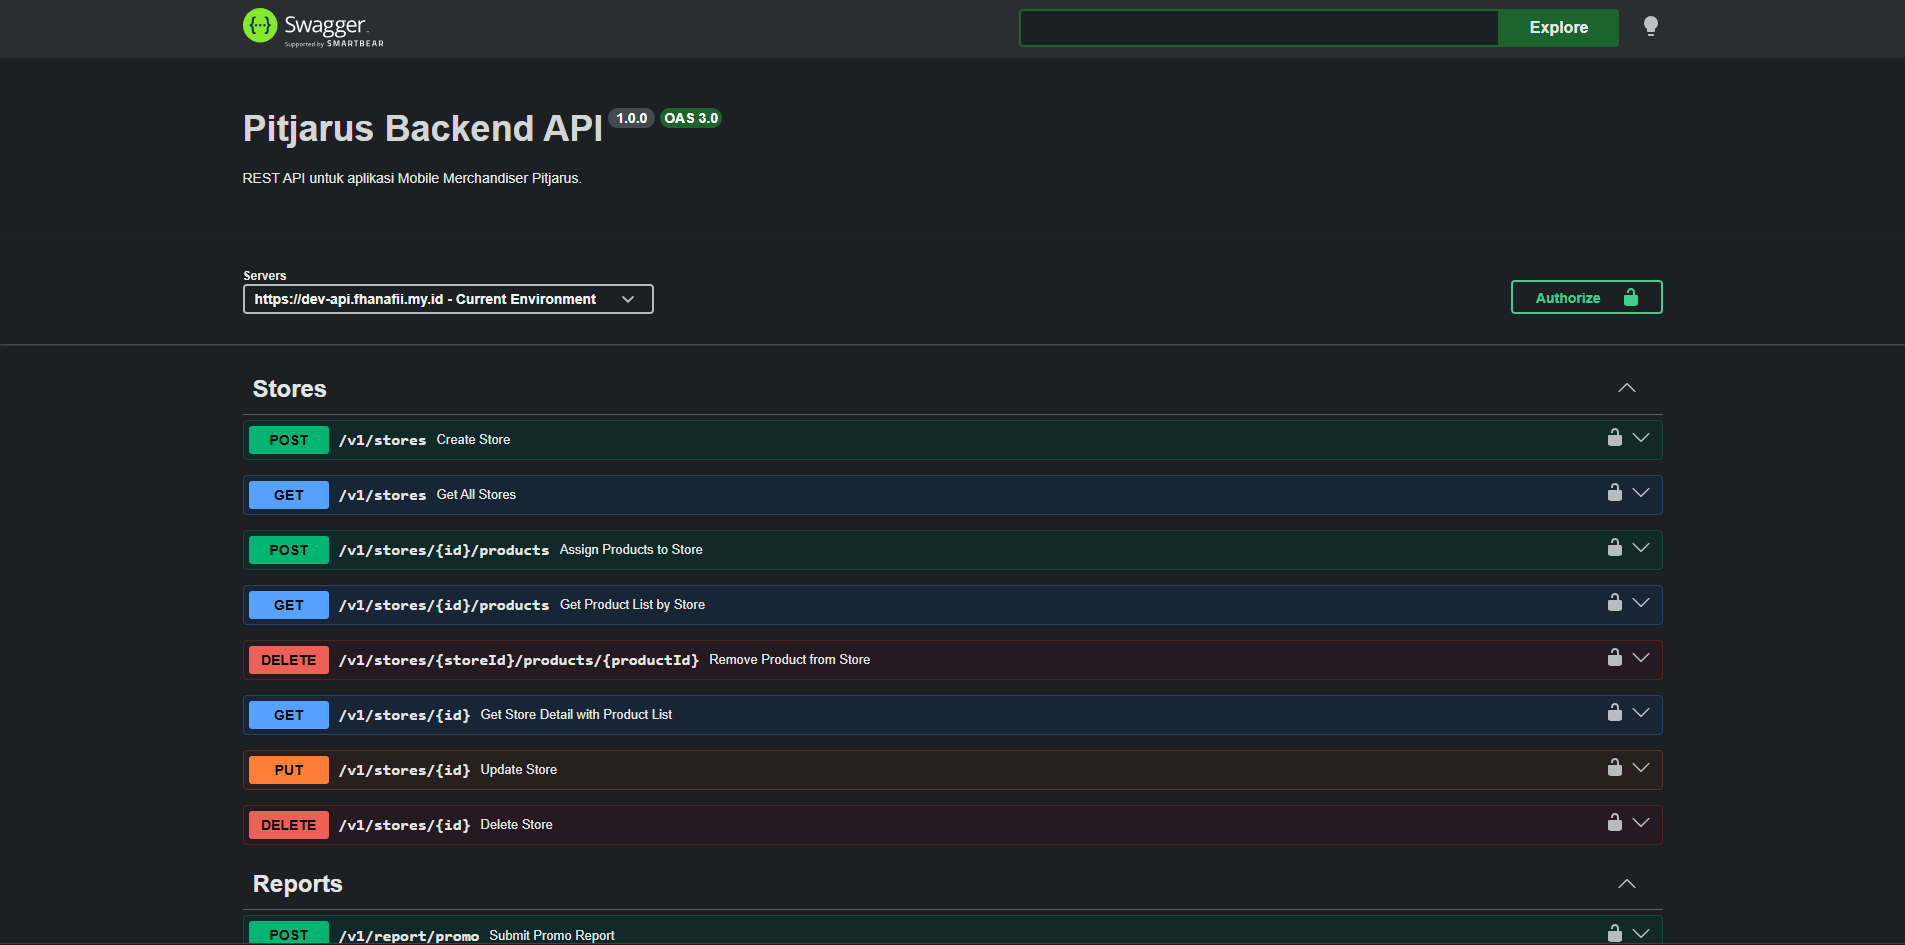The height and width of the screenshot is (945, 1905).
Task: Click PUT badge of Update Store
Action: (289, 770)
